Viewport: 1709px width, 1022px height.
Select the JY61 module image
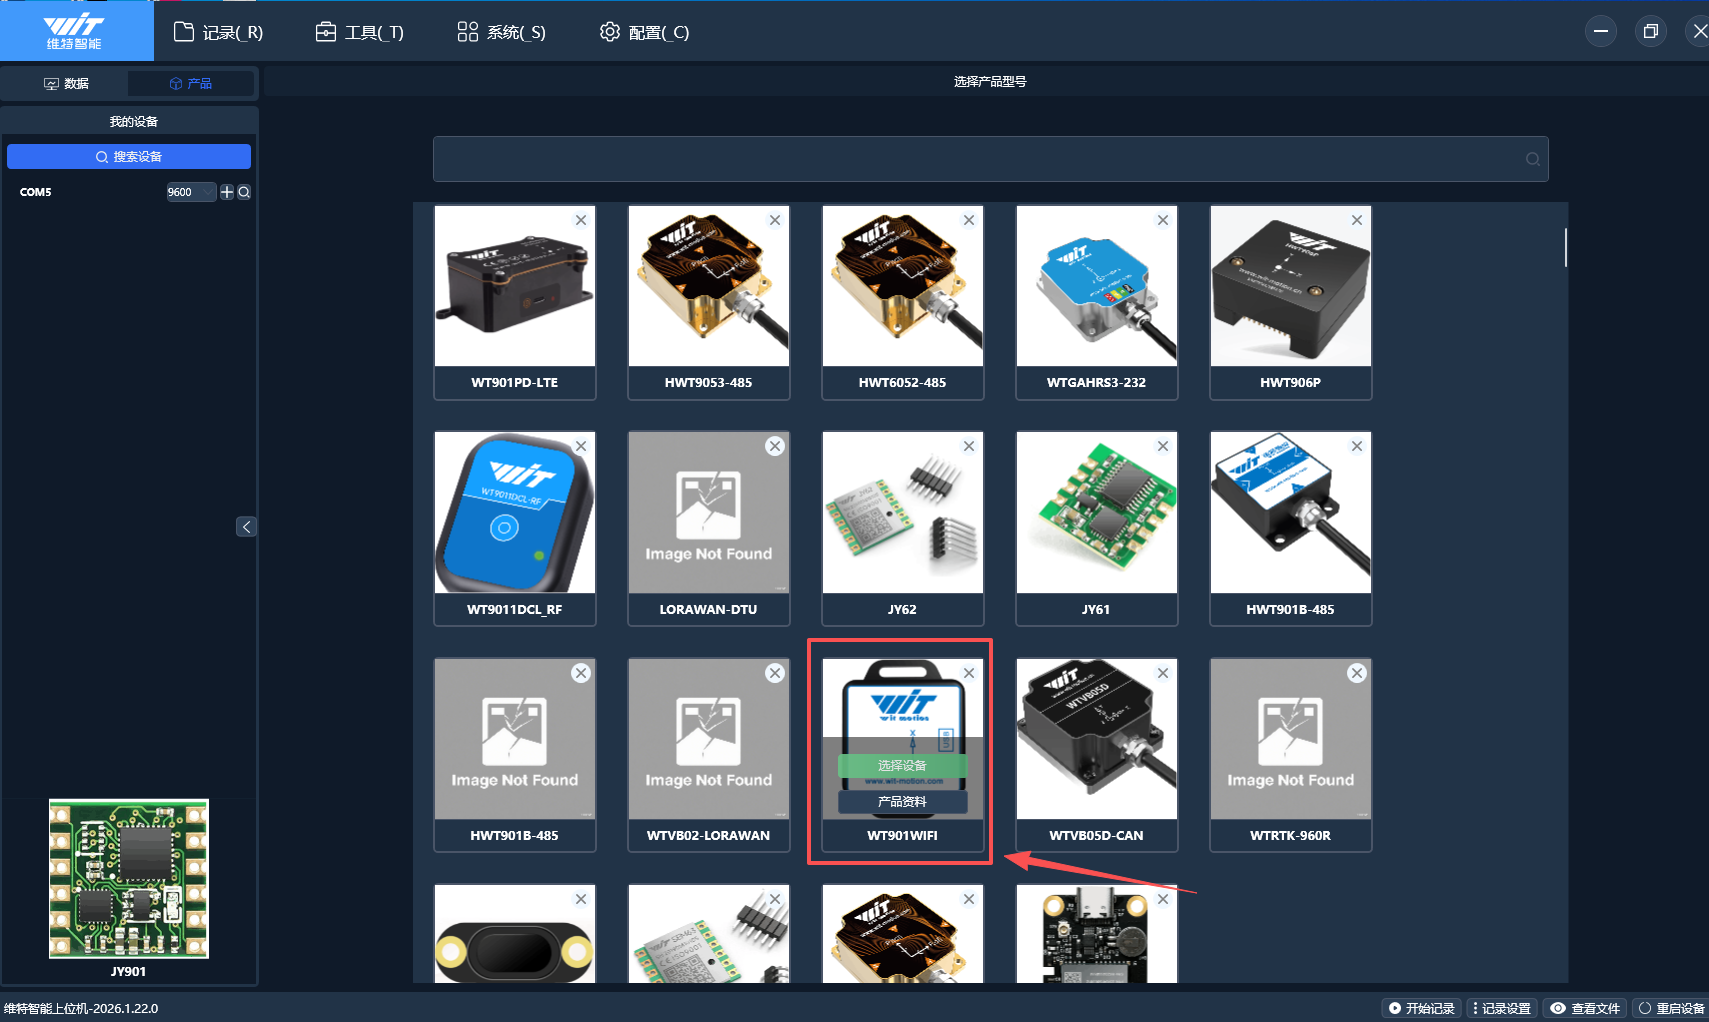pos(1097,513)
